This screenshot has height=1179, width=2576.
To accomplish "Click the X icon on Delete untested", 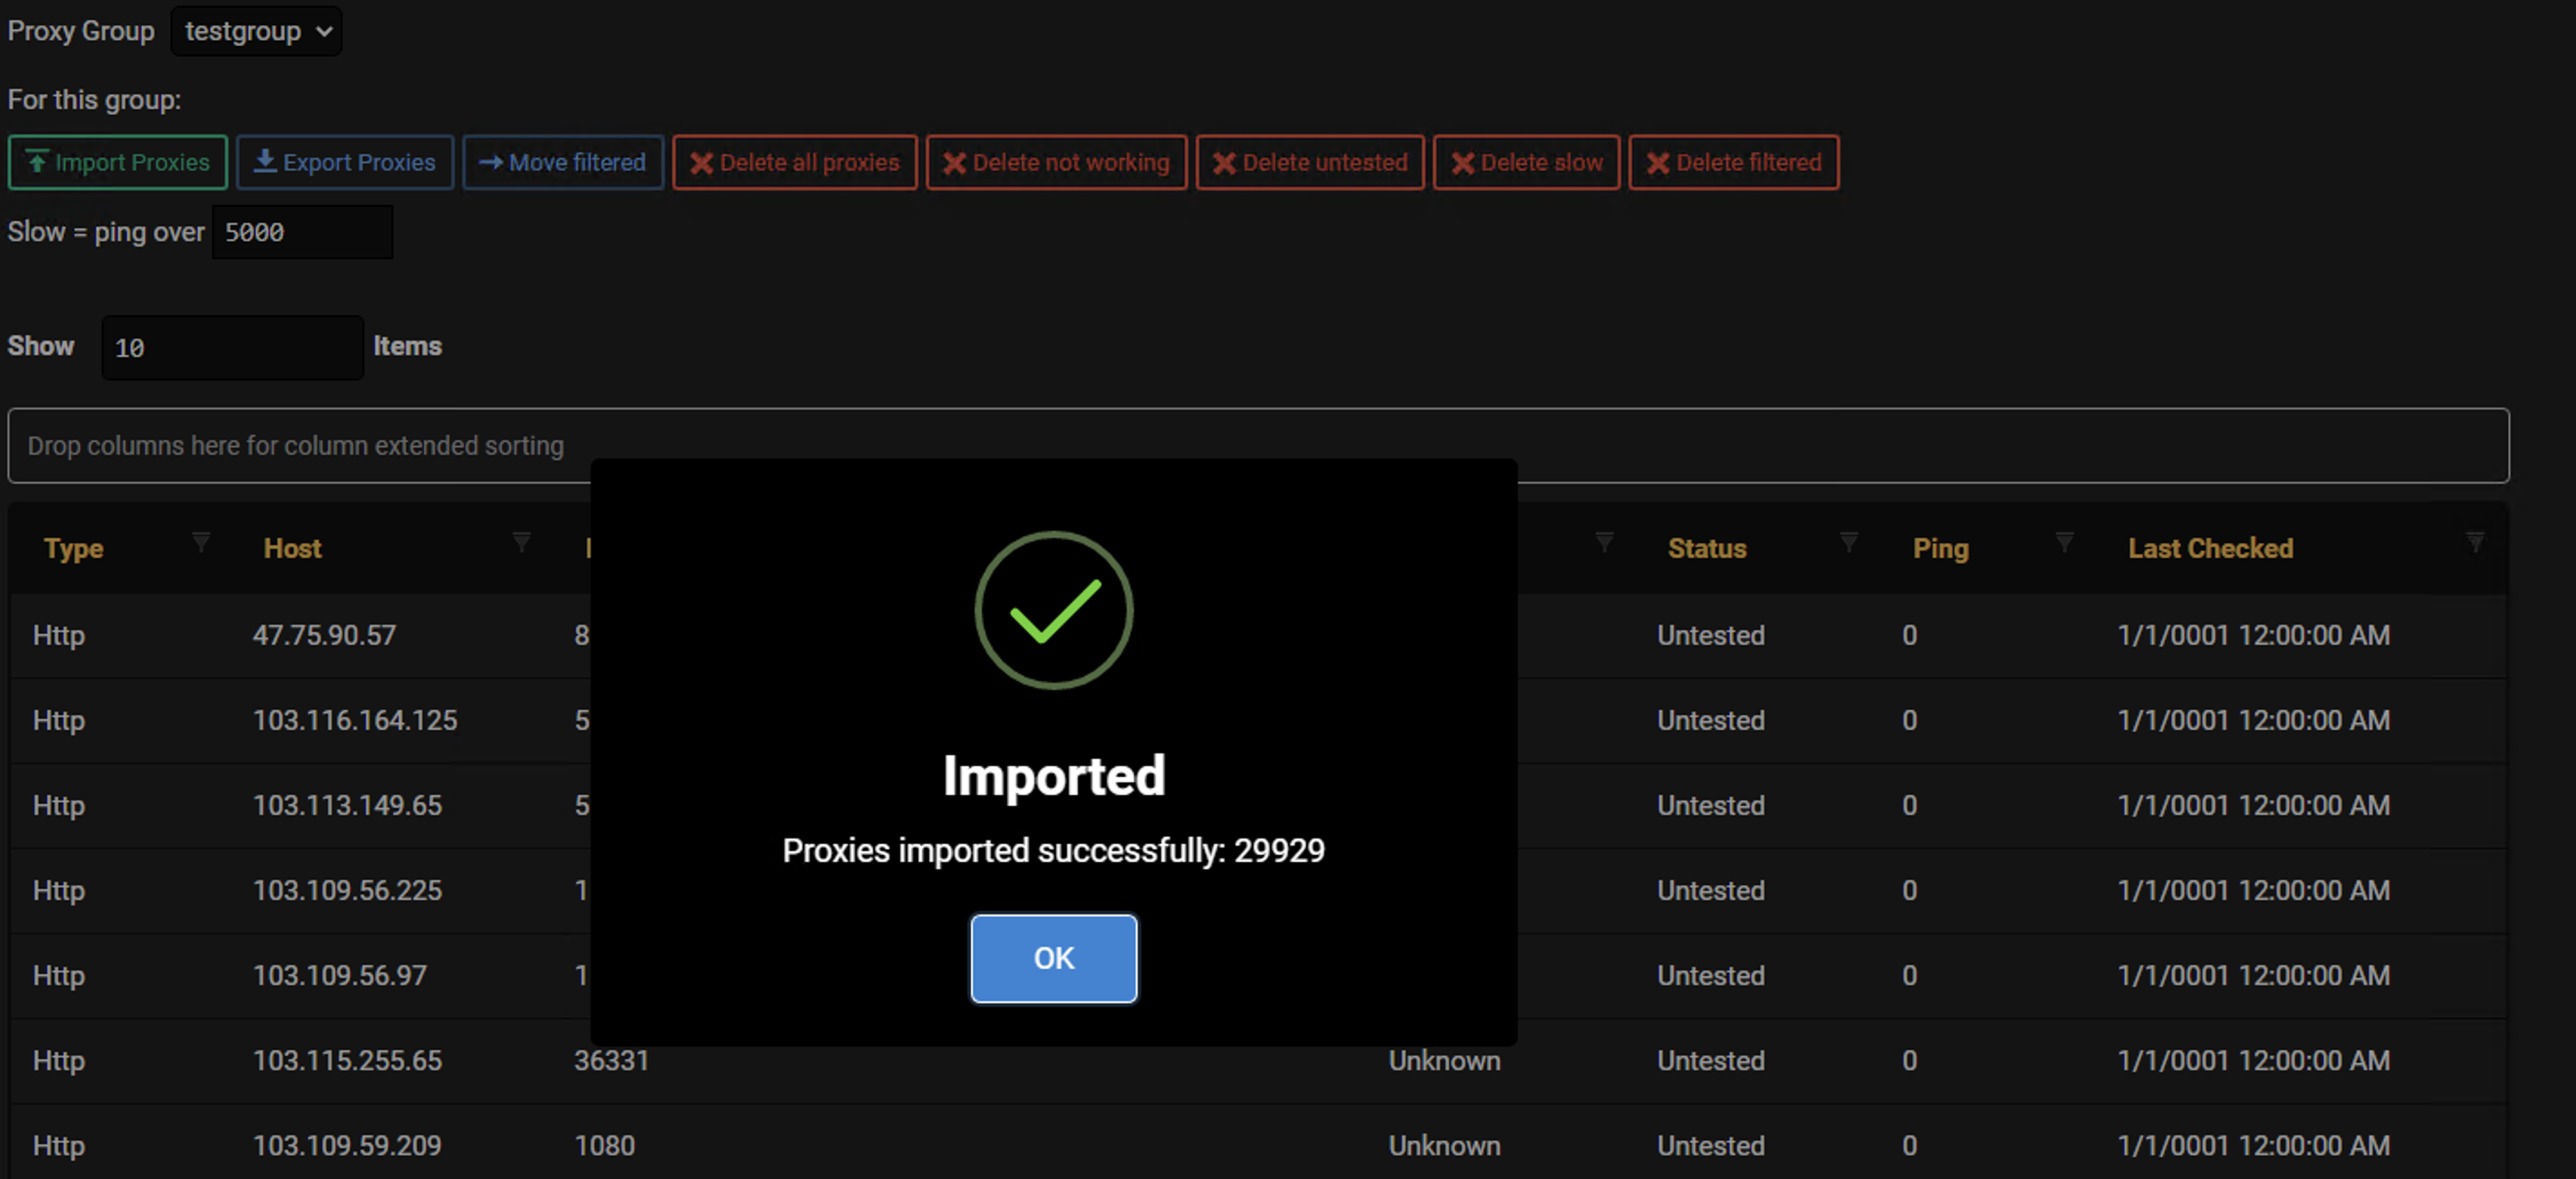I will [x=1222, y=162].
